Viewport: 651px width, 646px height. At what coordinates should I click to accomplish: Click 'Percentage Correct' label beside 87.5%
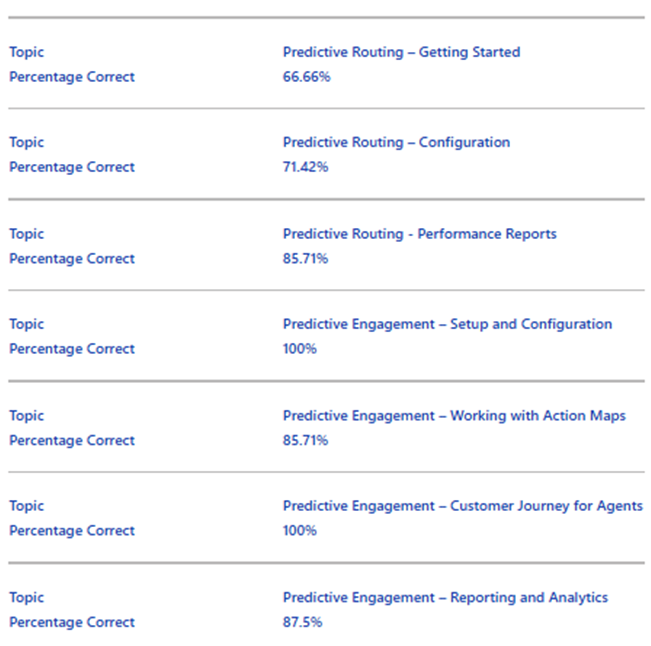click(x=72, y=622)
